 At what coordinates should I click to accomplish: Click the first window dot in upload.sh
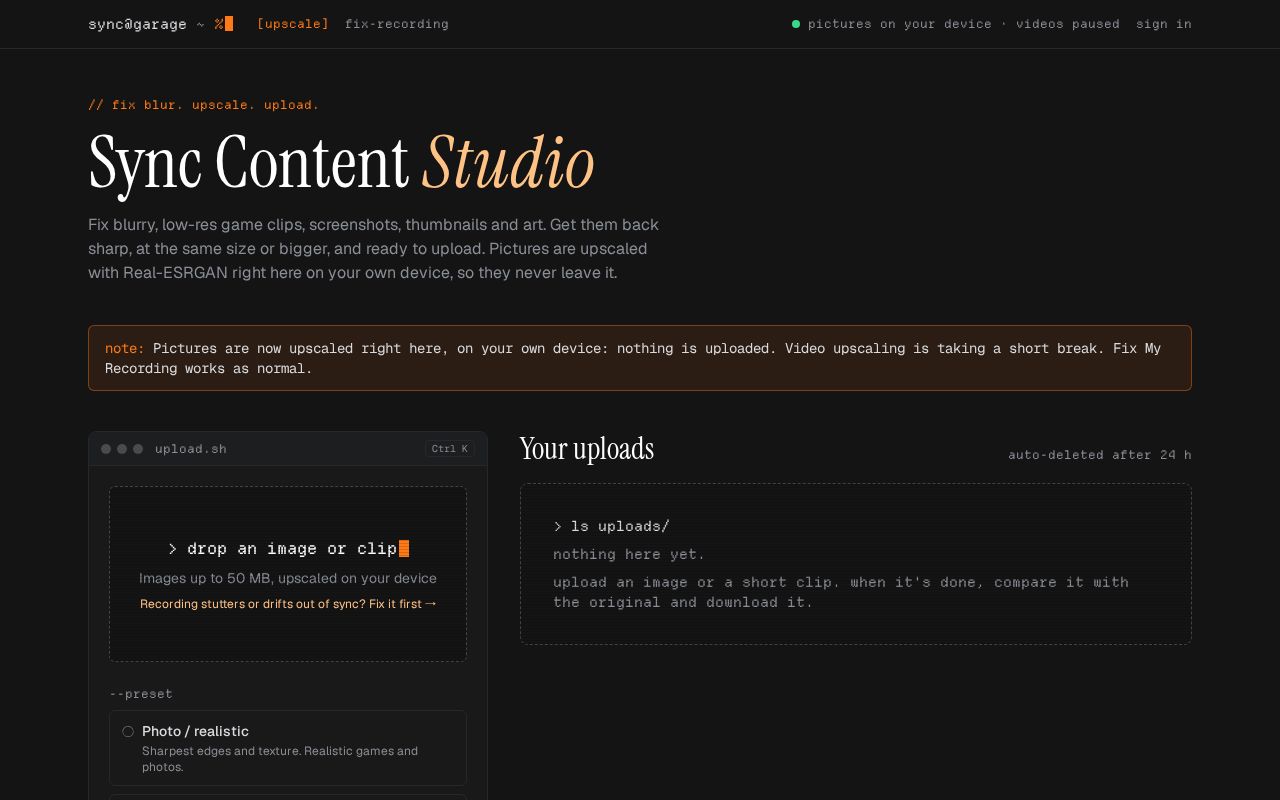pyautogui.click(x=106, y=449)
